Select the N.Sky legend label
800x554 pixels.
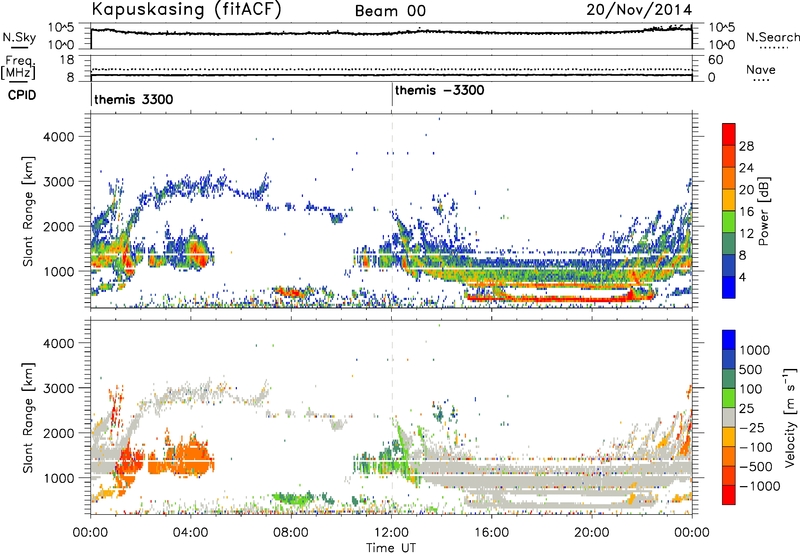pos(19,37)
